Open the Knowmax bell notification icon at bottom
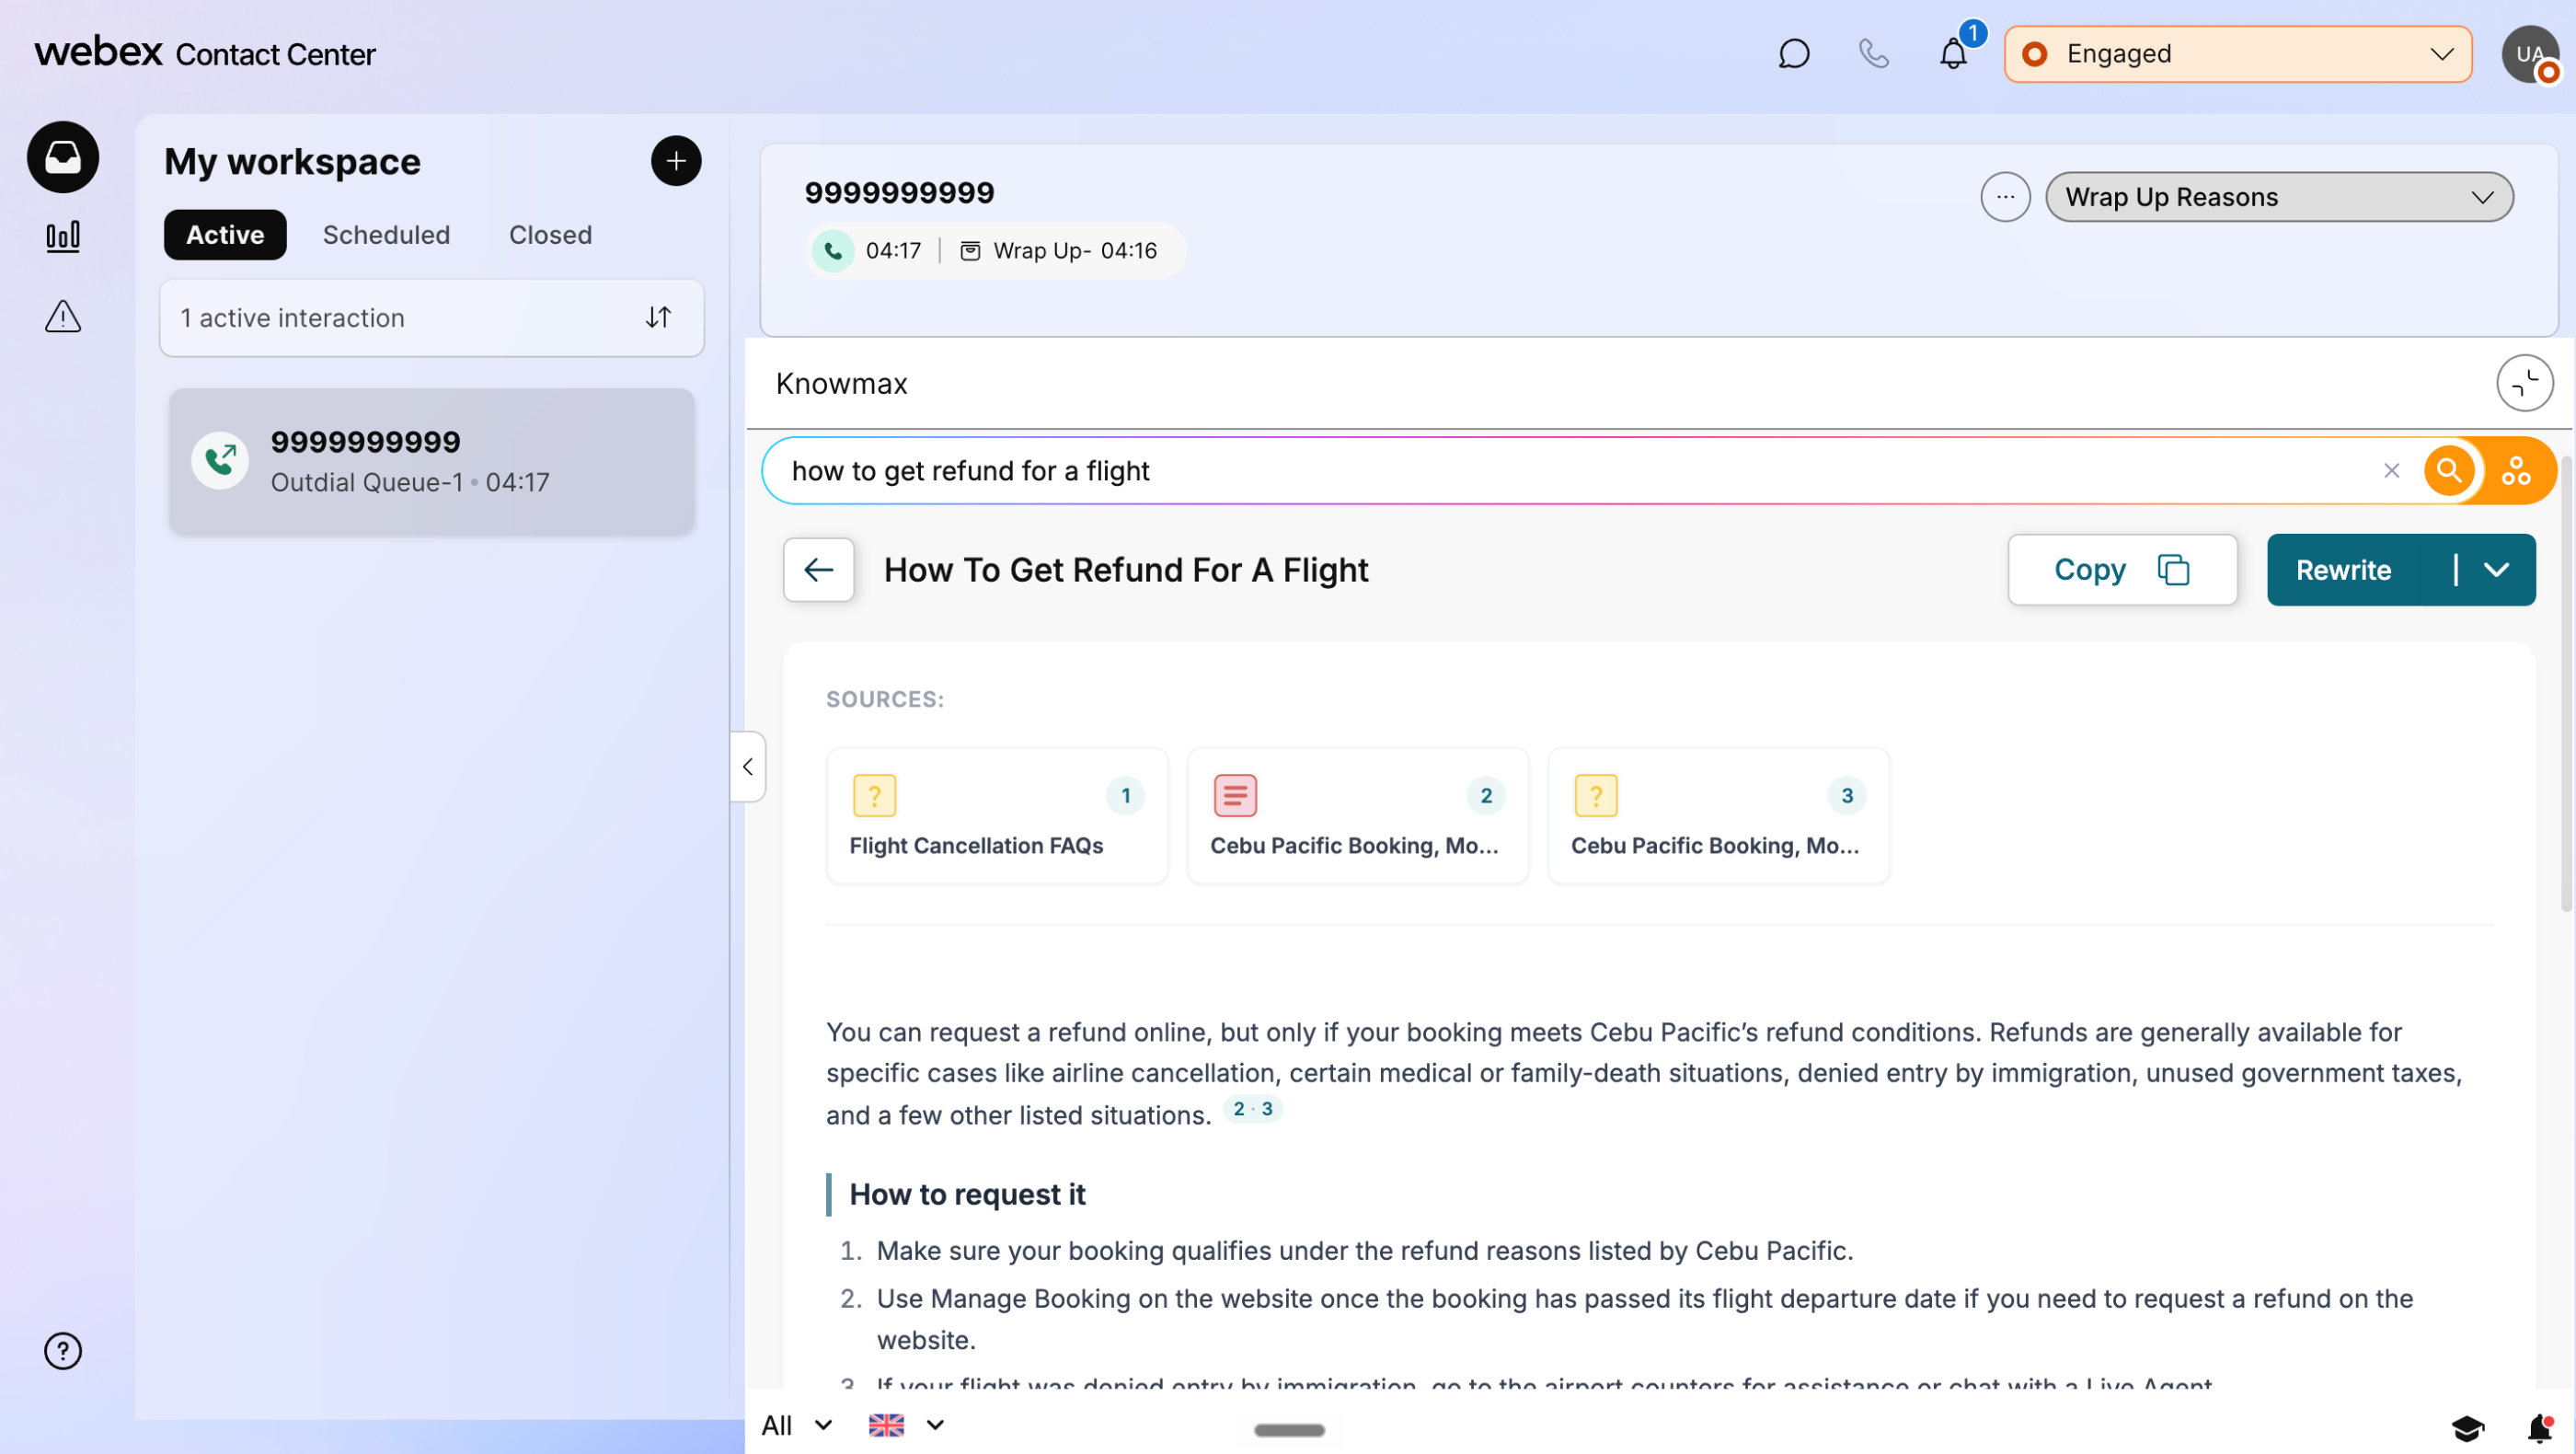 (2539, 1428)
